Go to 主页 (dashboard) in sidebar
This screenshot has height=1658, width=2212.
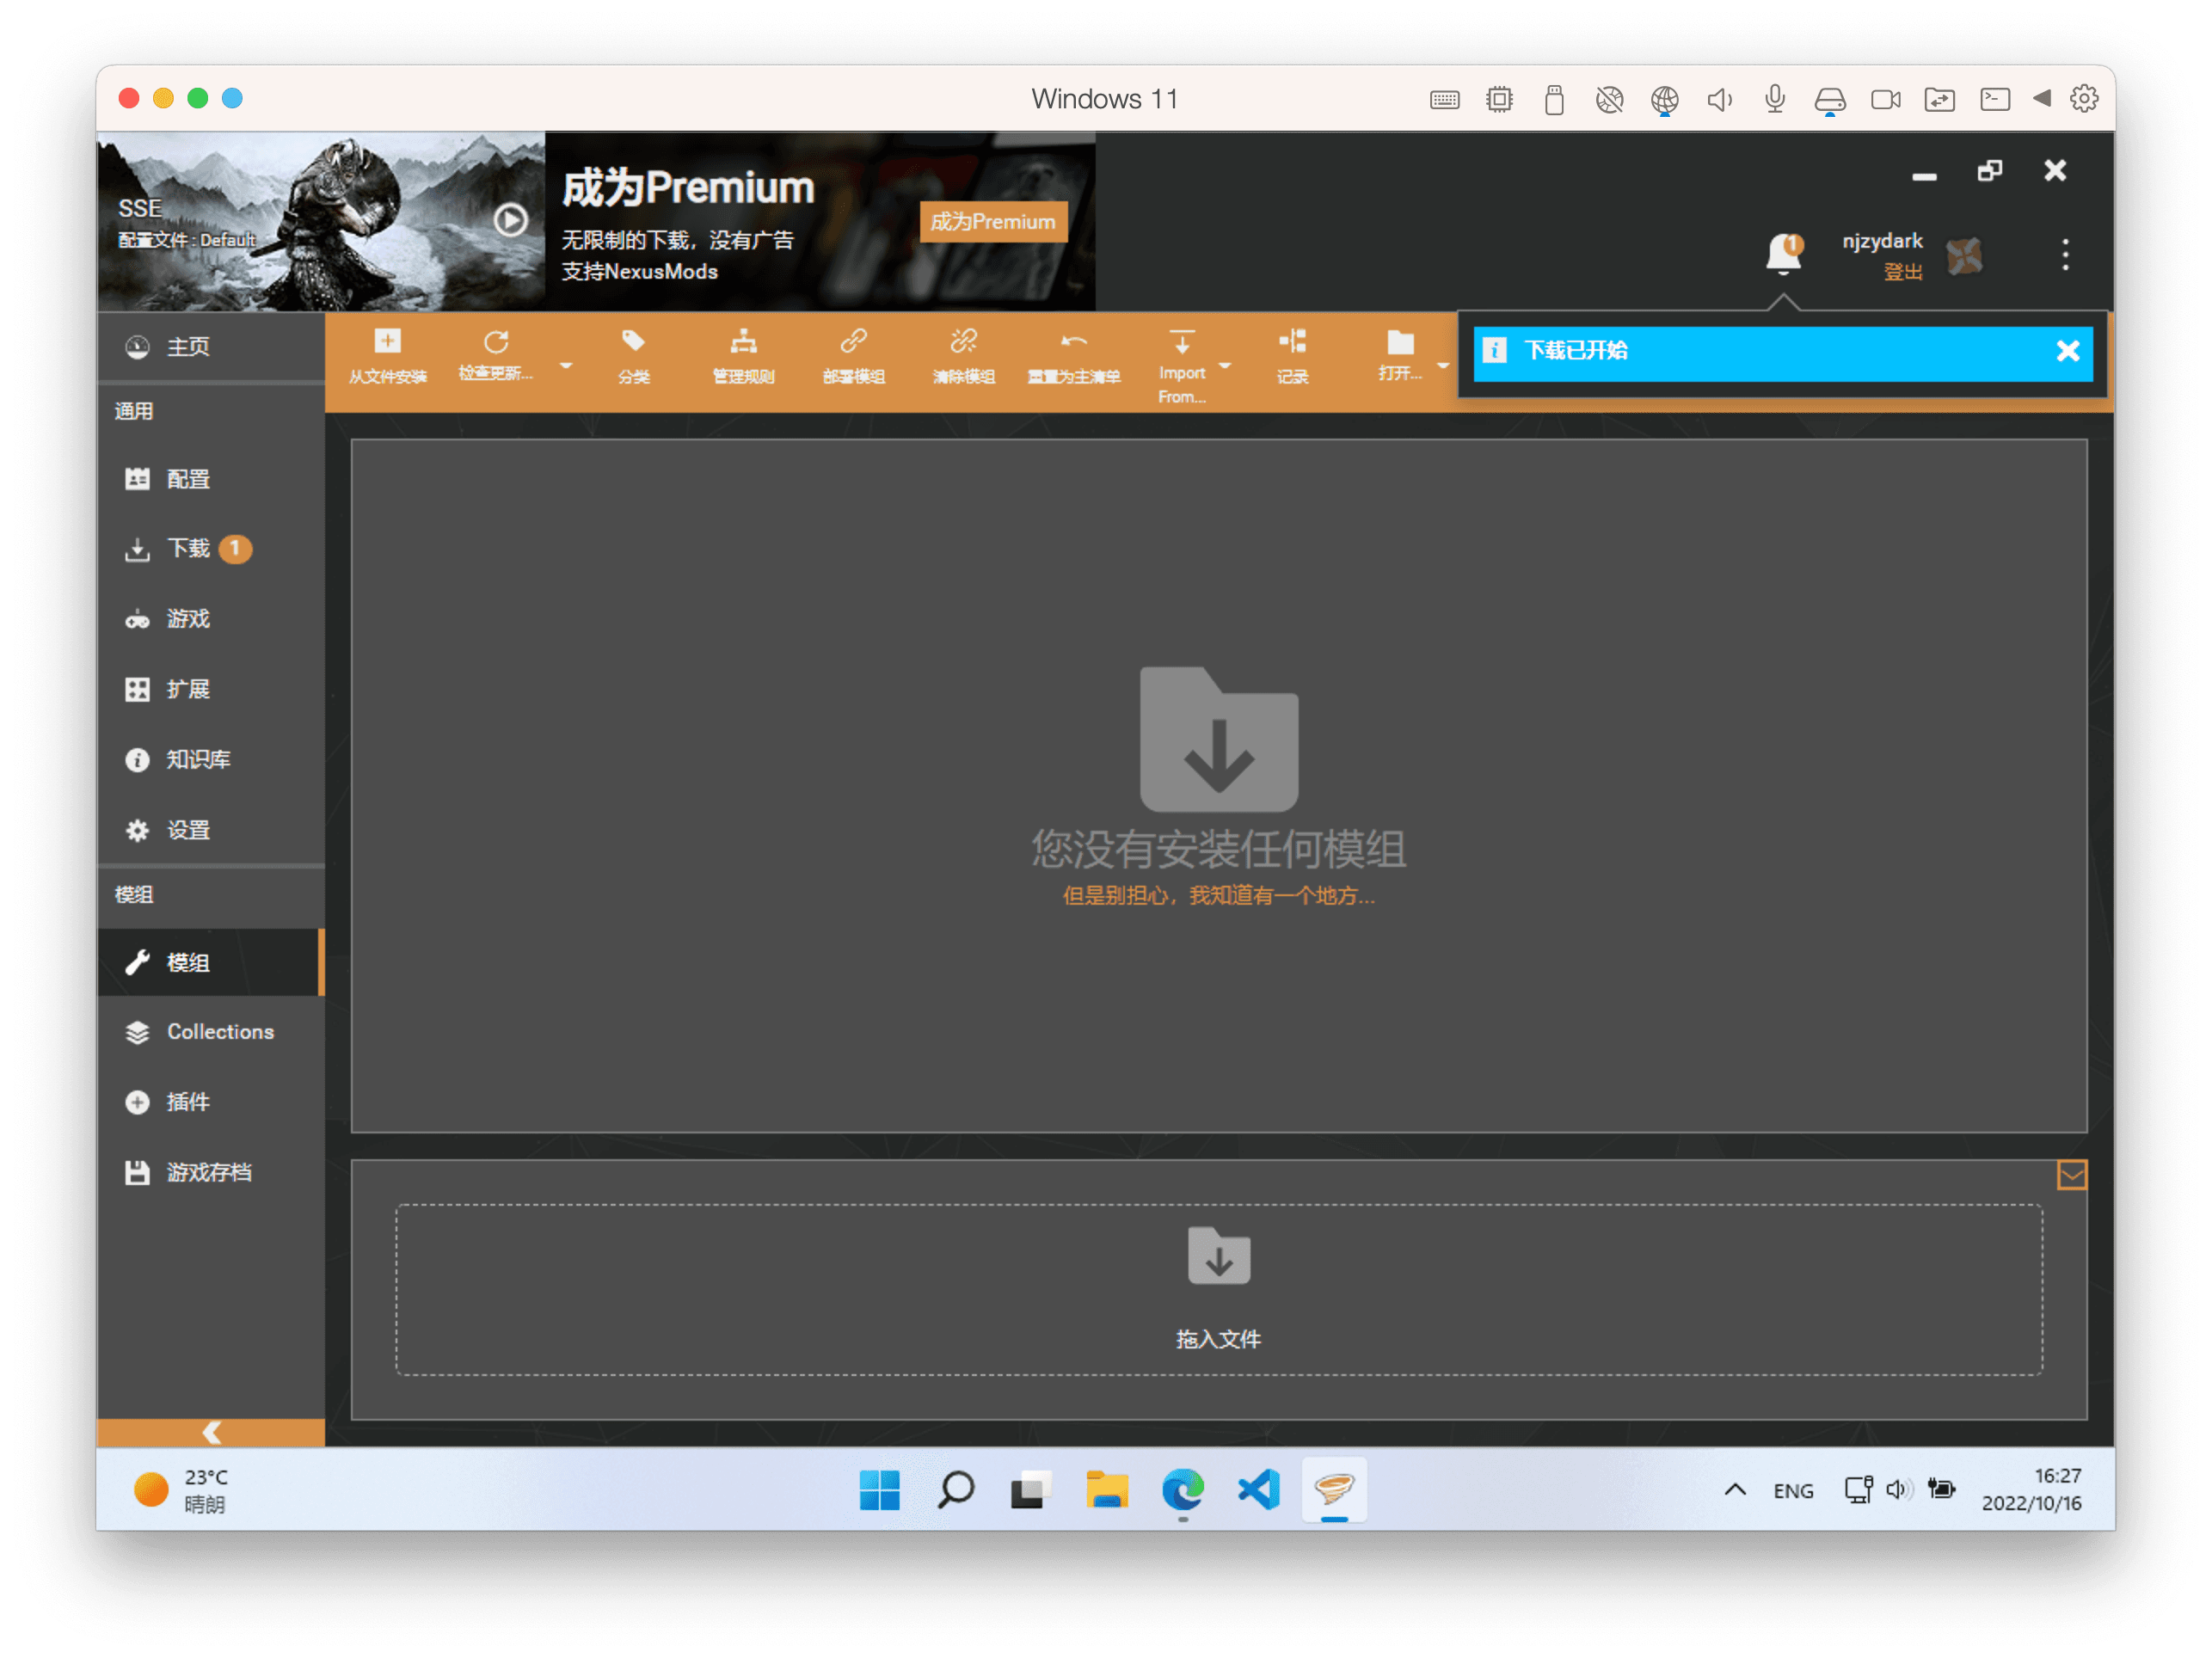point(211,347)
